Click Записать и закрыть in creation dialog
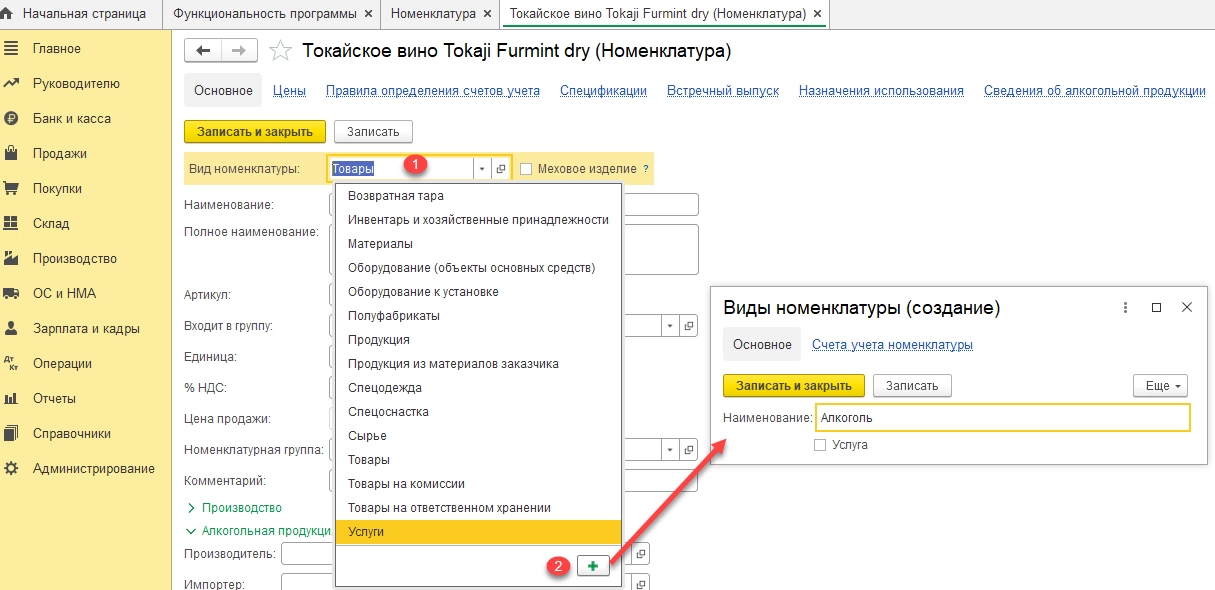This screenshot has width=1215, height=590. click(794, 385)
